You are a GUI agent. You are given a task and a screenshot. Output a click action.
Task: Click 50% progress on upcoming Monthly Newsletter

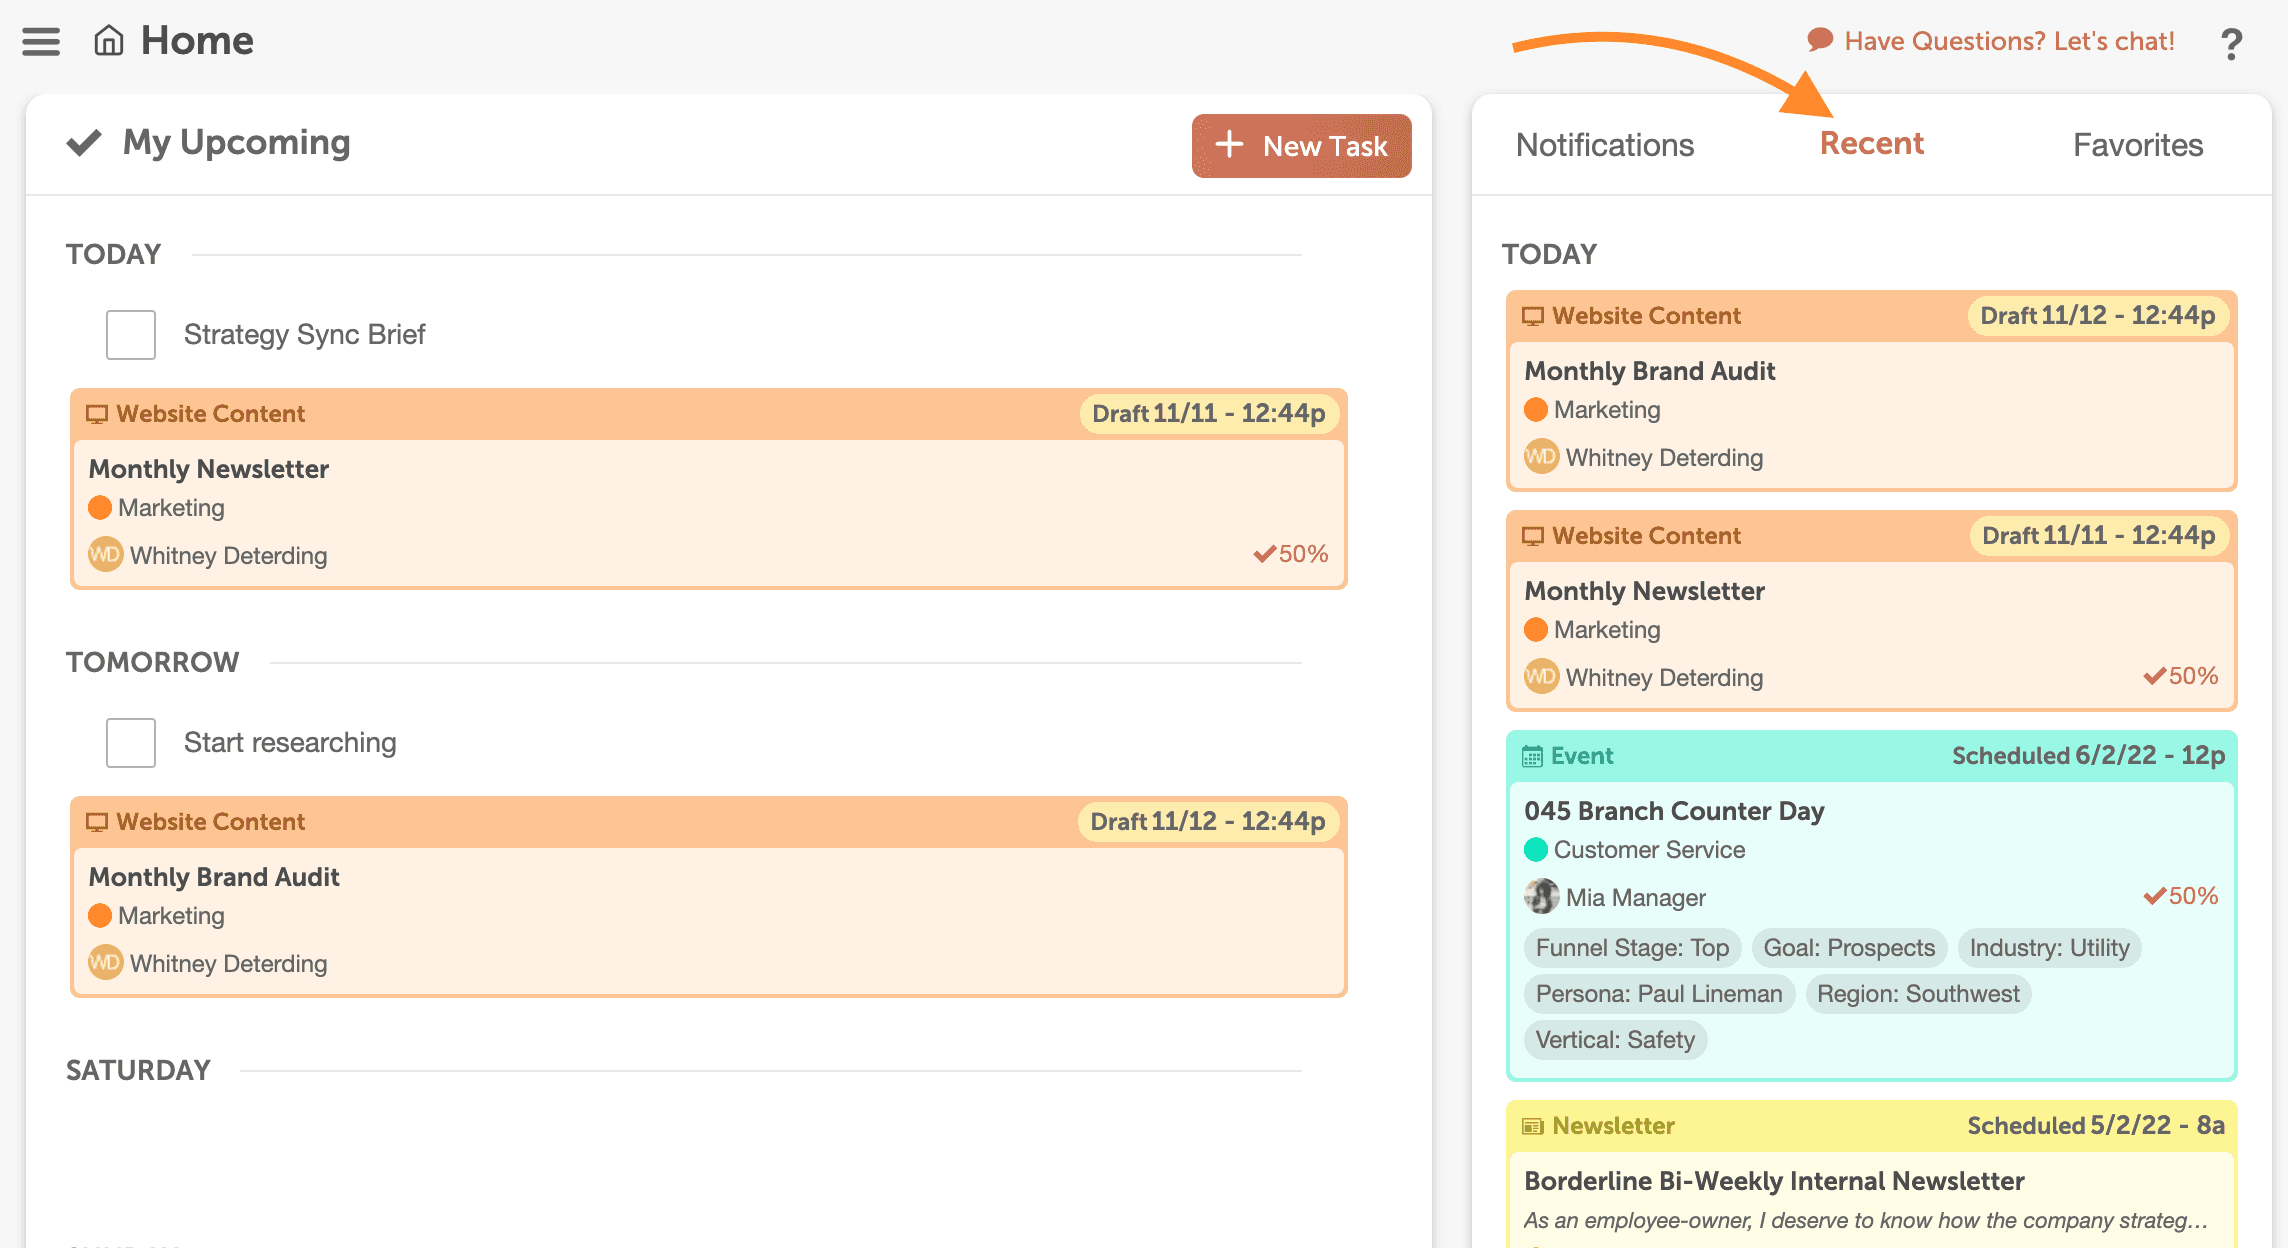click(x=1291, y=554)
